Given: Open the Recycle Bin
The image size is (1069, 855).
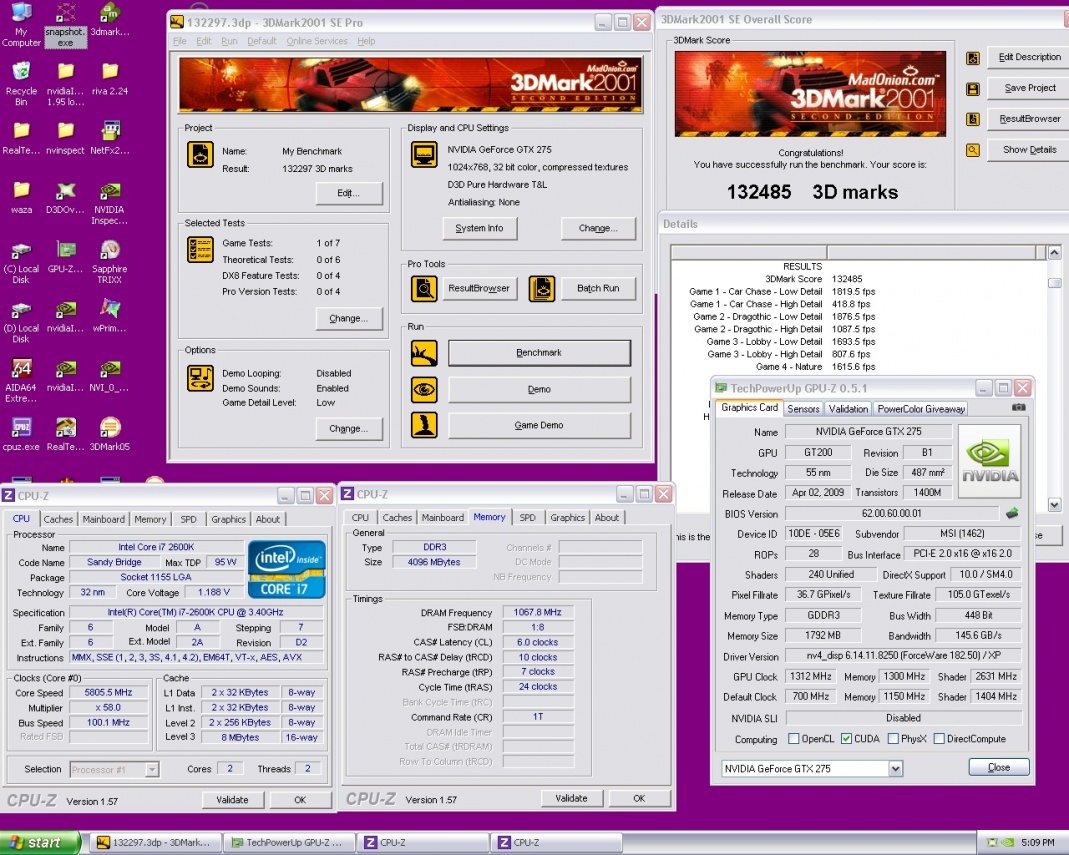Looking at the screenshot, I should pyautogui.click(x=21, y=72).
